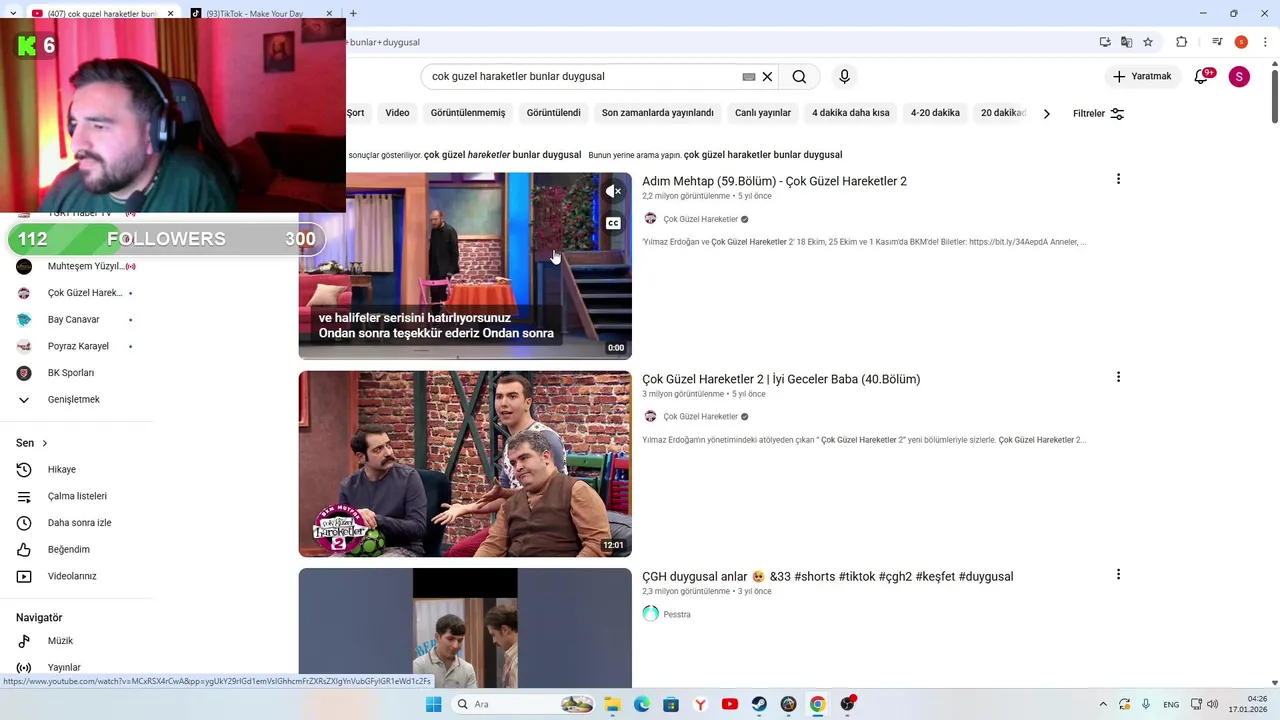Open Çalma listeleri playlists
Viewport: 1280px width, 720px height.
click(x=76, y=496)
